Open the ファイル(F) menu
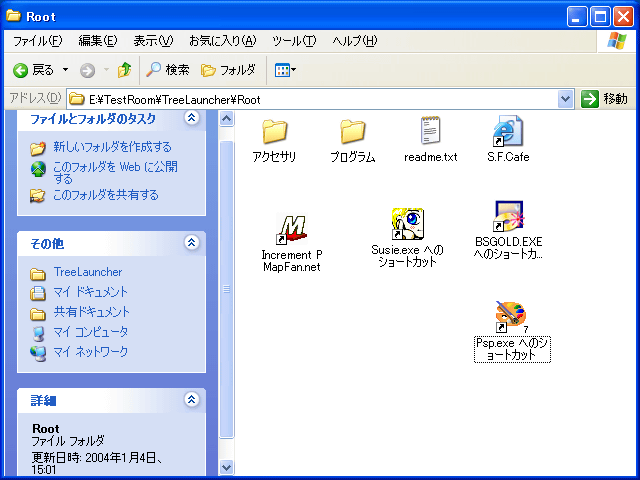 38,41
